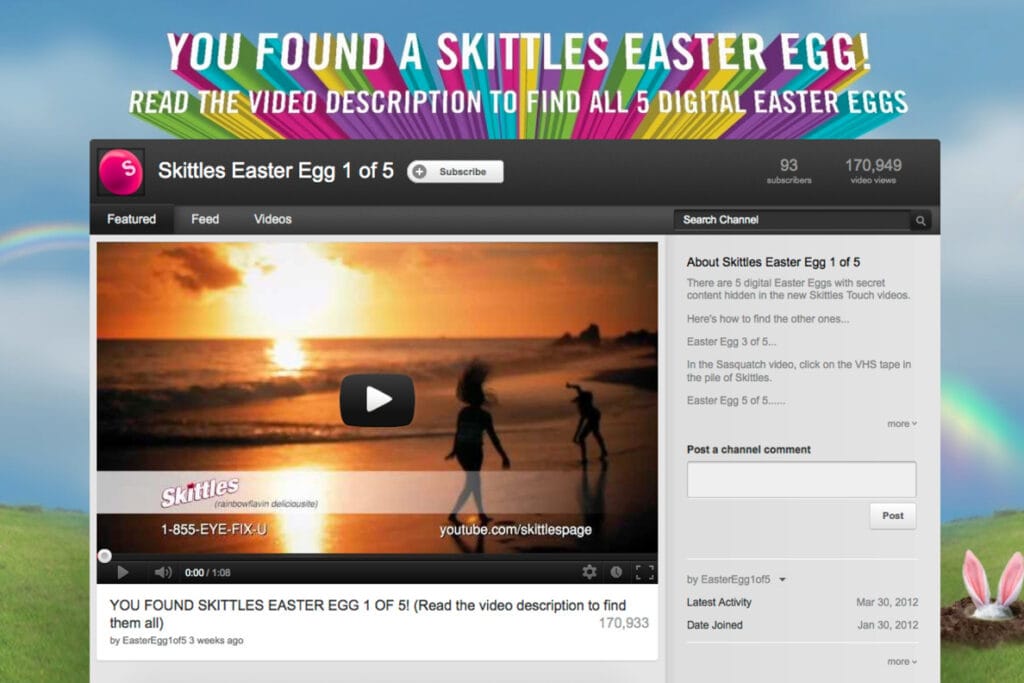This screenshot has height=683, width=1024.
Task: Switch to the Feed tab
Action: click(205, 219)
